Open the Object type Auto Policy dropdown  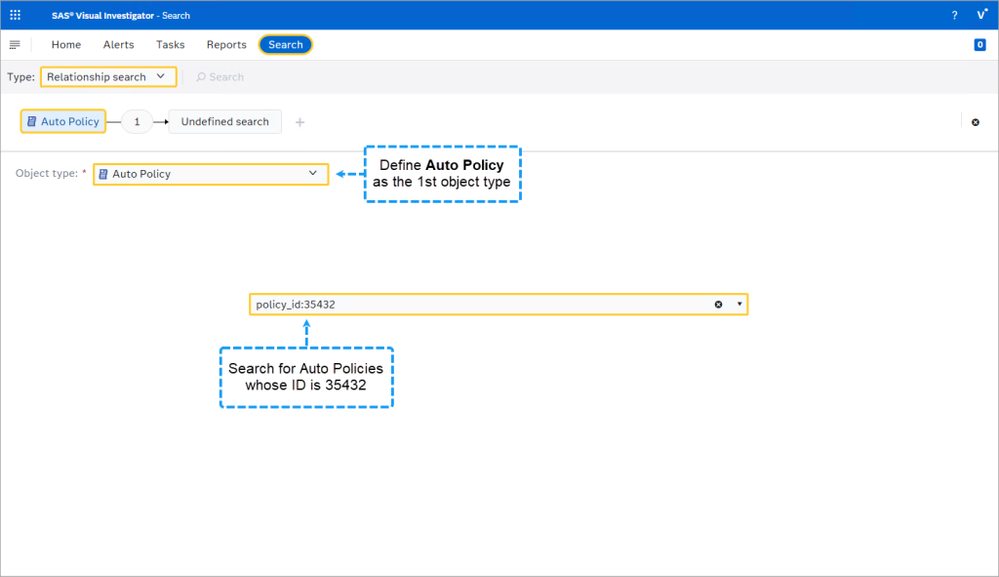click(x=211, y=174)
